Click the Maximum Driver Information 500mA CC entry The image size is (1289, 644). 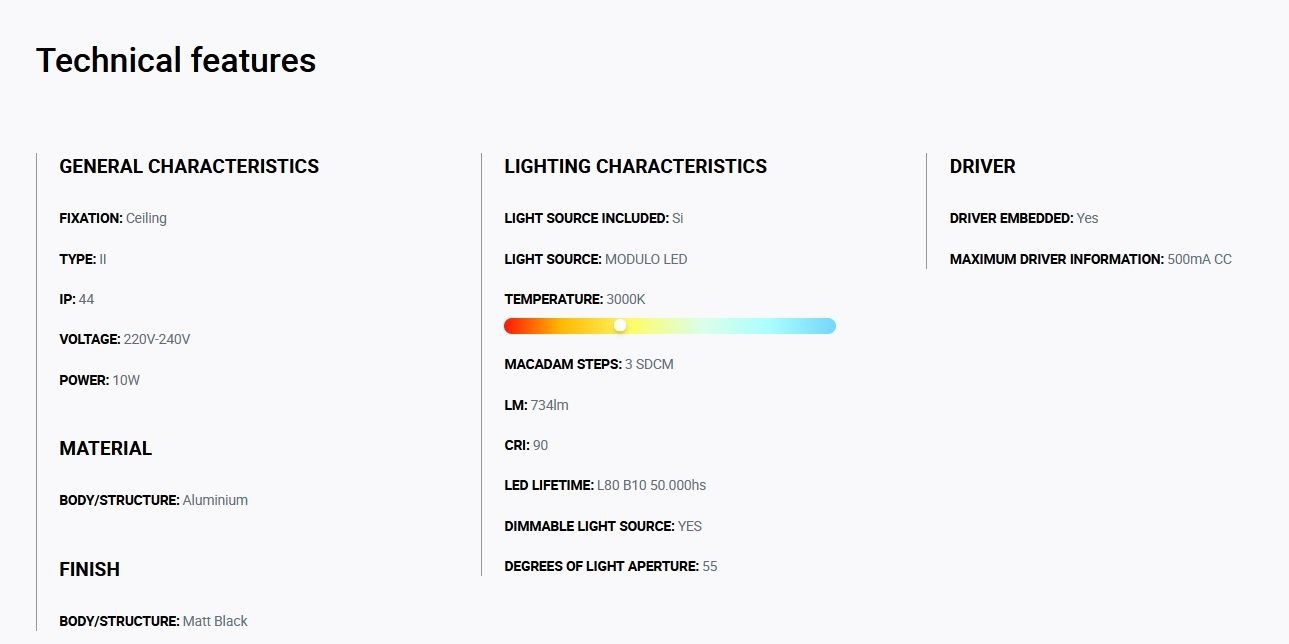[1090, 259]
